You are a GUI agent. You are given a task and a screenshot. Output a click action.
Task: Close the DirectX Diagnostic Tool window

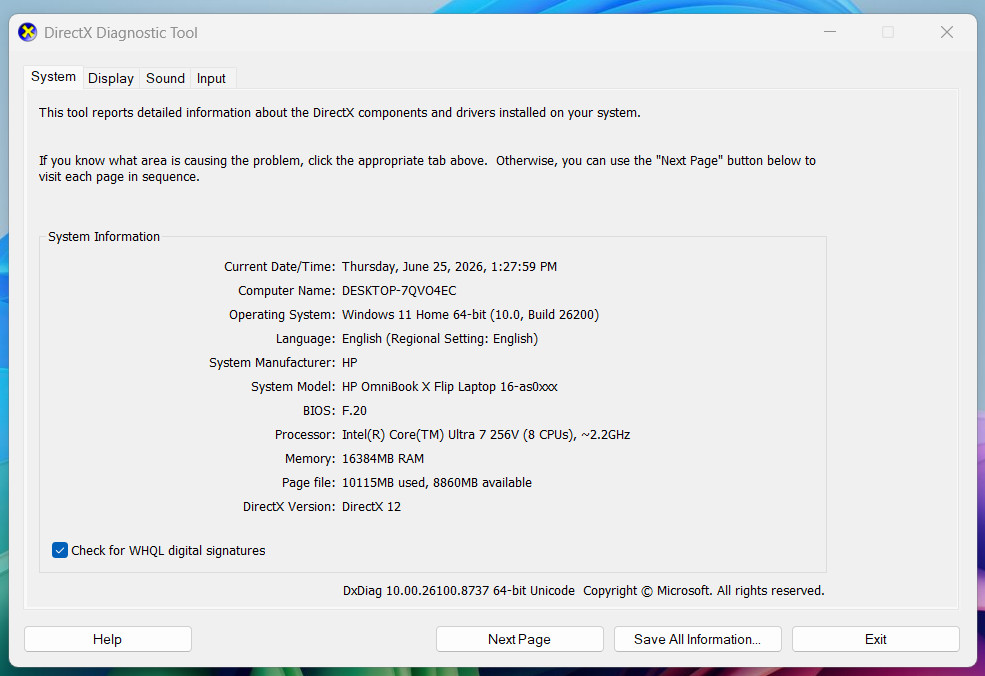click(x=947, y=32)
